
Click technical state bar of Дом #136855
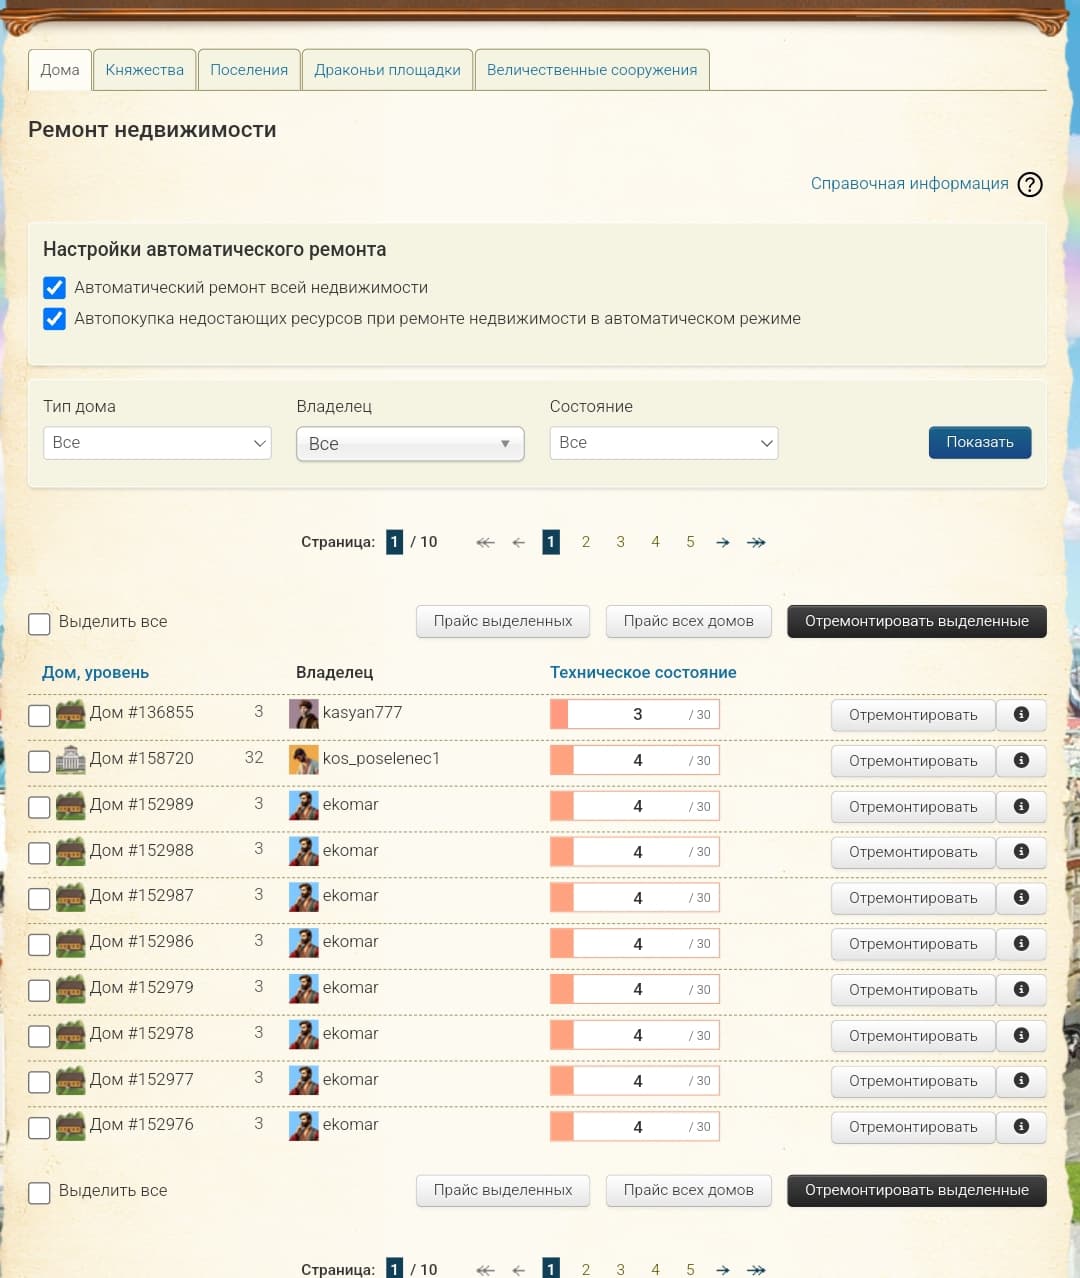pyautogui.click(x=635, y=714)
